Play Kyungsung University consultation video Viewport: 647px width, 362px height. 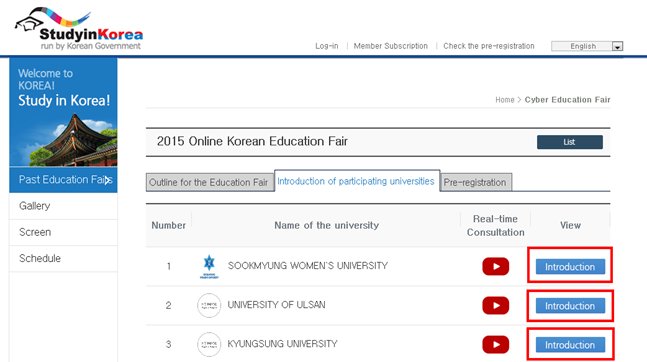point(495,345)
